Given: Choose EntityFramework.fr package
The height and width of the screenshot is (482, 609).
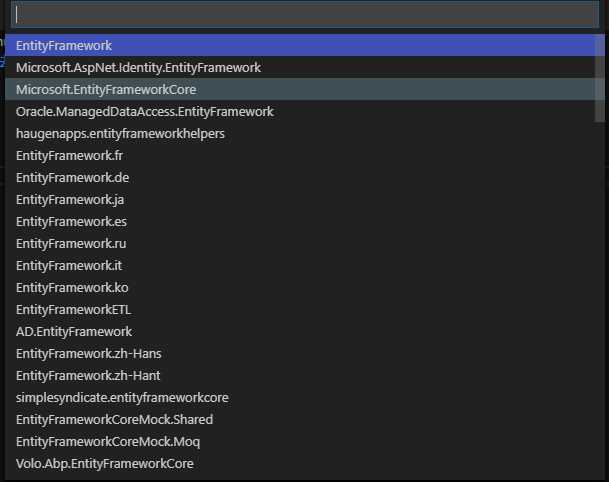Looking at the screenshot, I should pos(305,155).
